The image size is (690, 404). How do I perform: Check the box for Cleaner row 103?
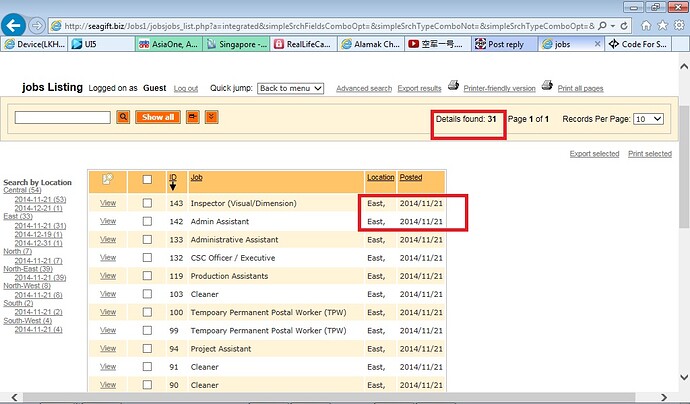147,294
